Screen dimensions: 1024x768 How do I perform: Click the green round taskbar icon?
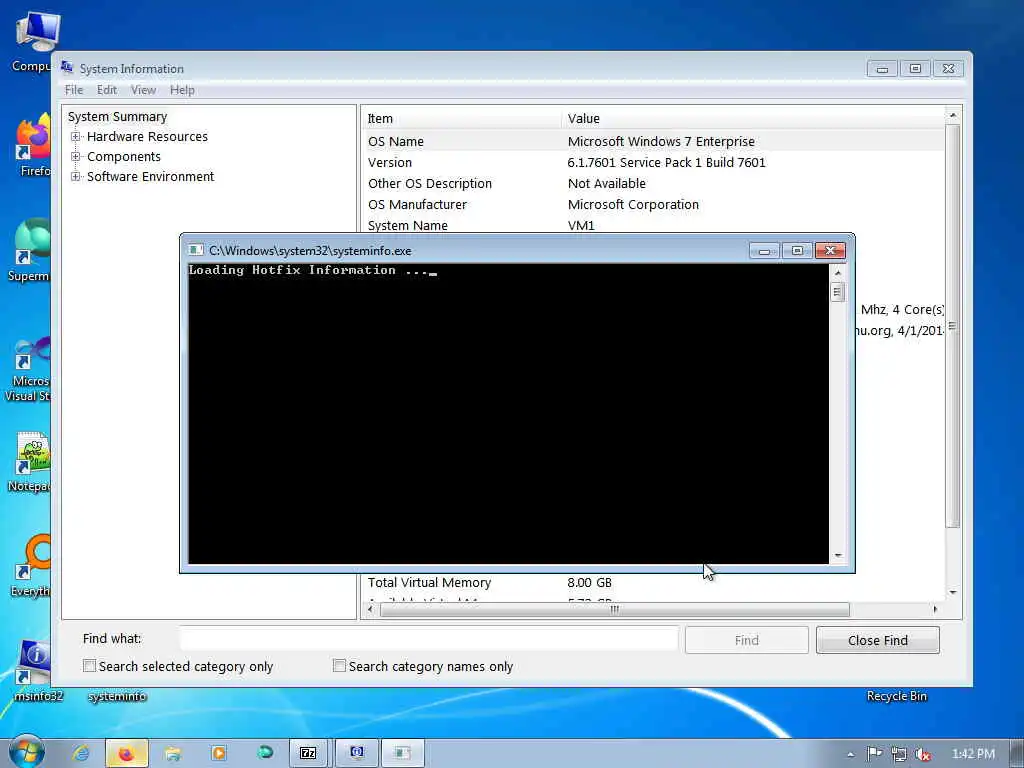264,753
